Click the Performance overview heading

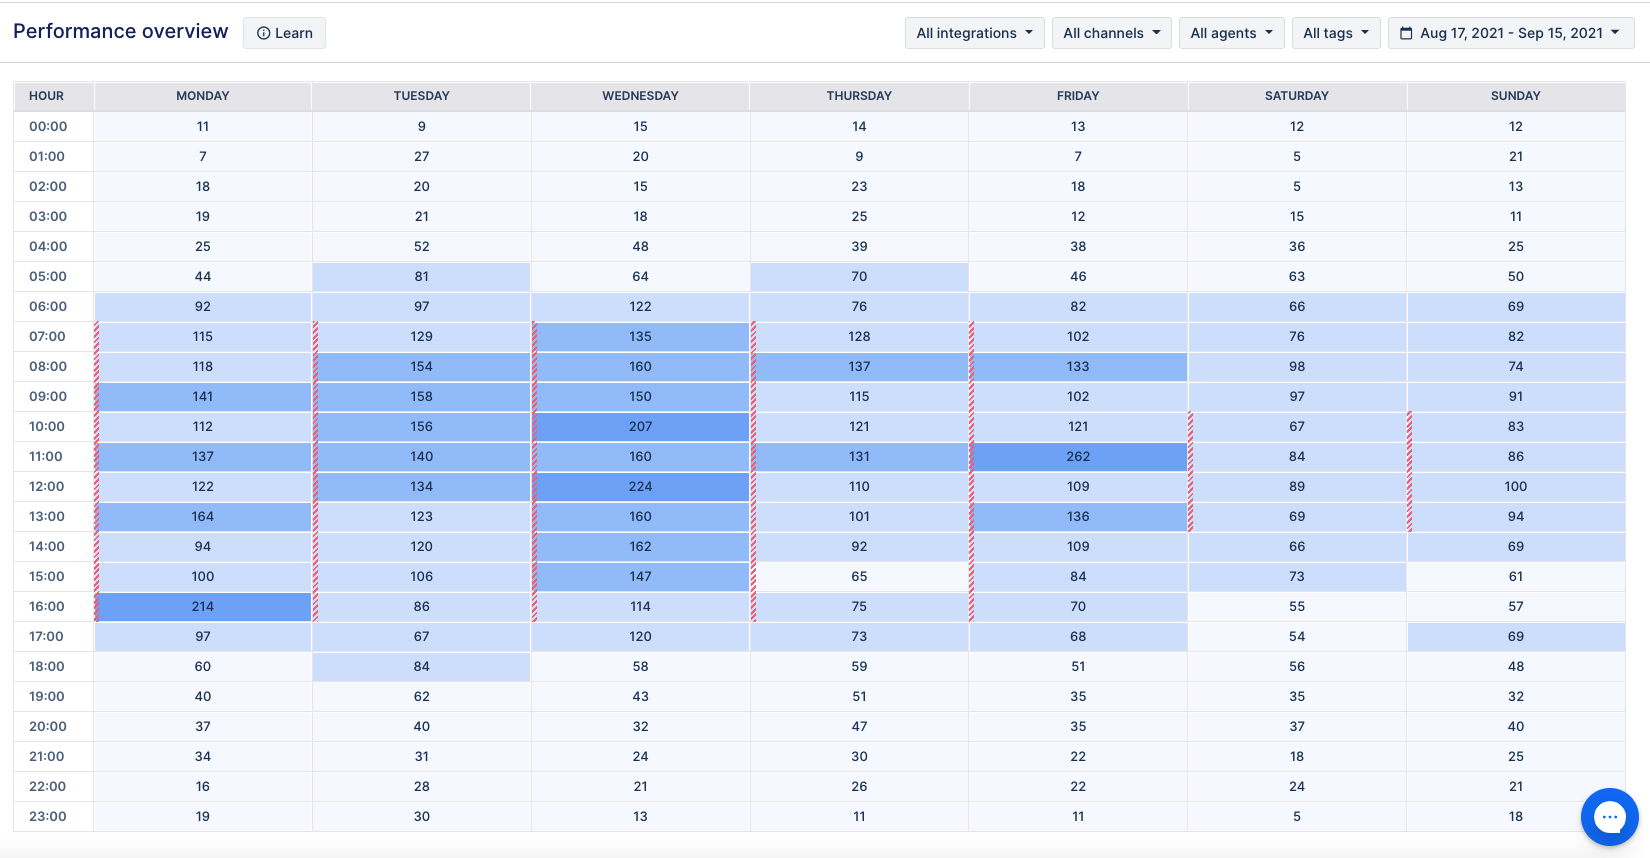pos(121,31)
